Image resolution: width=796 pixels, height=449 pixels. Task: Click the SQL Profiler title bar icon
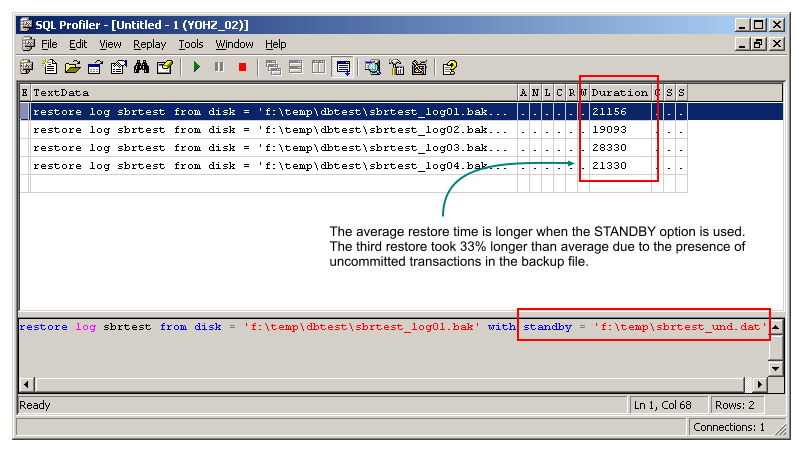[x=26, y=24]
